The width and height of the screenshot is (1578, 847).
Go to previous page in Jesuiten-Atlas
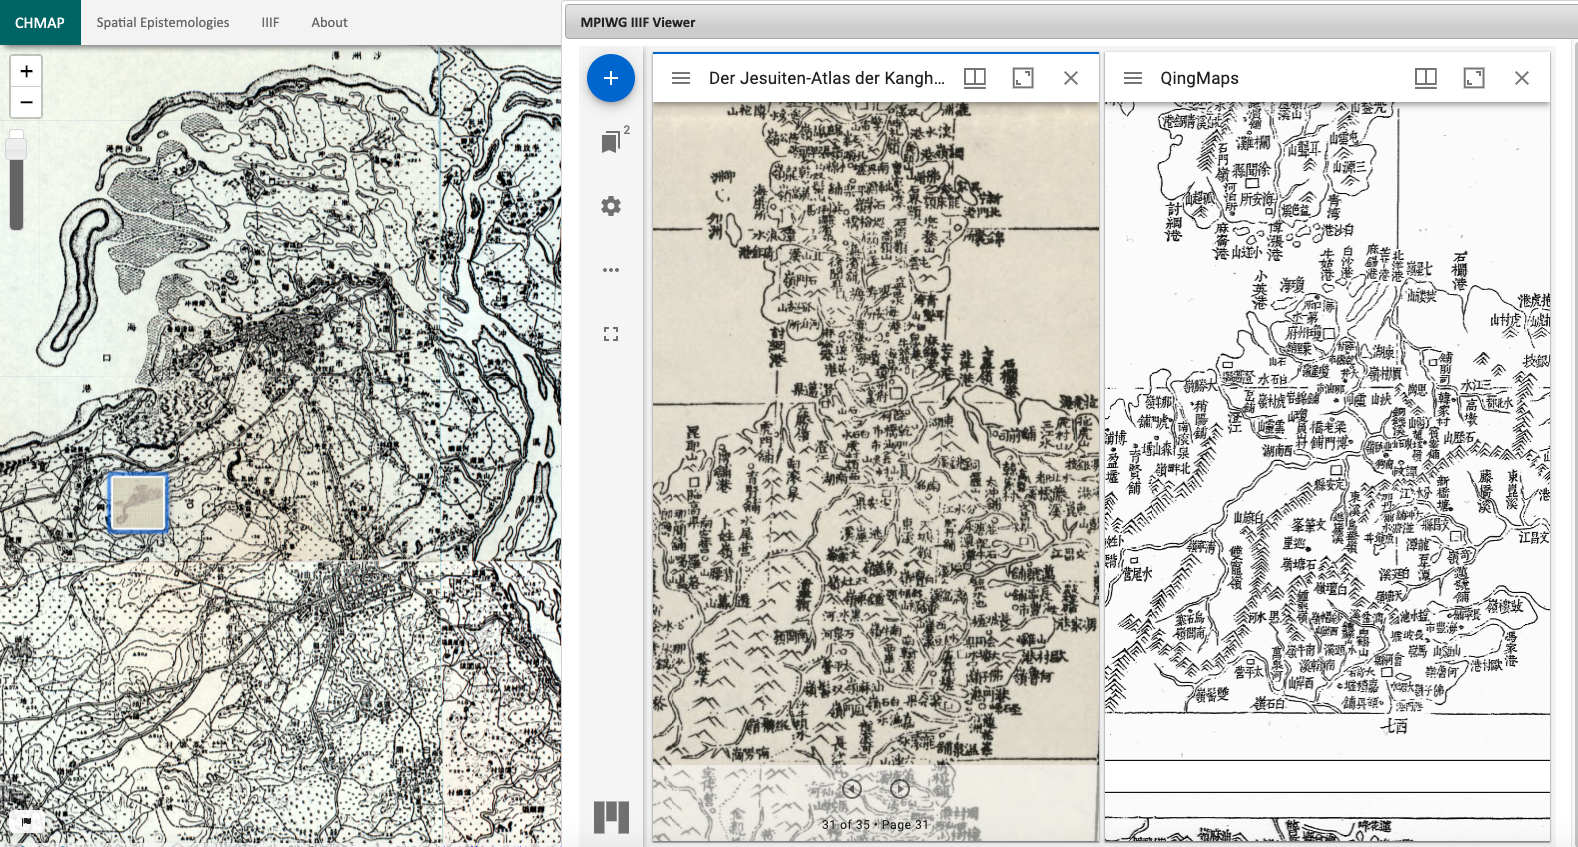coord(852,789)
